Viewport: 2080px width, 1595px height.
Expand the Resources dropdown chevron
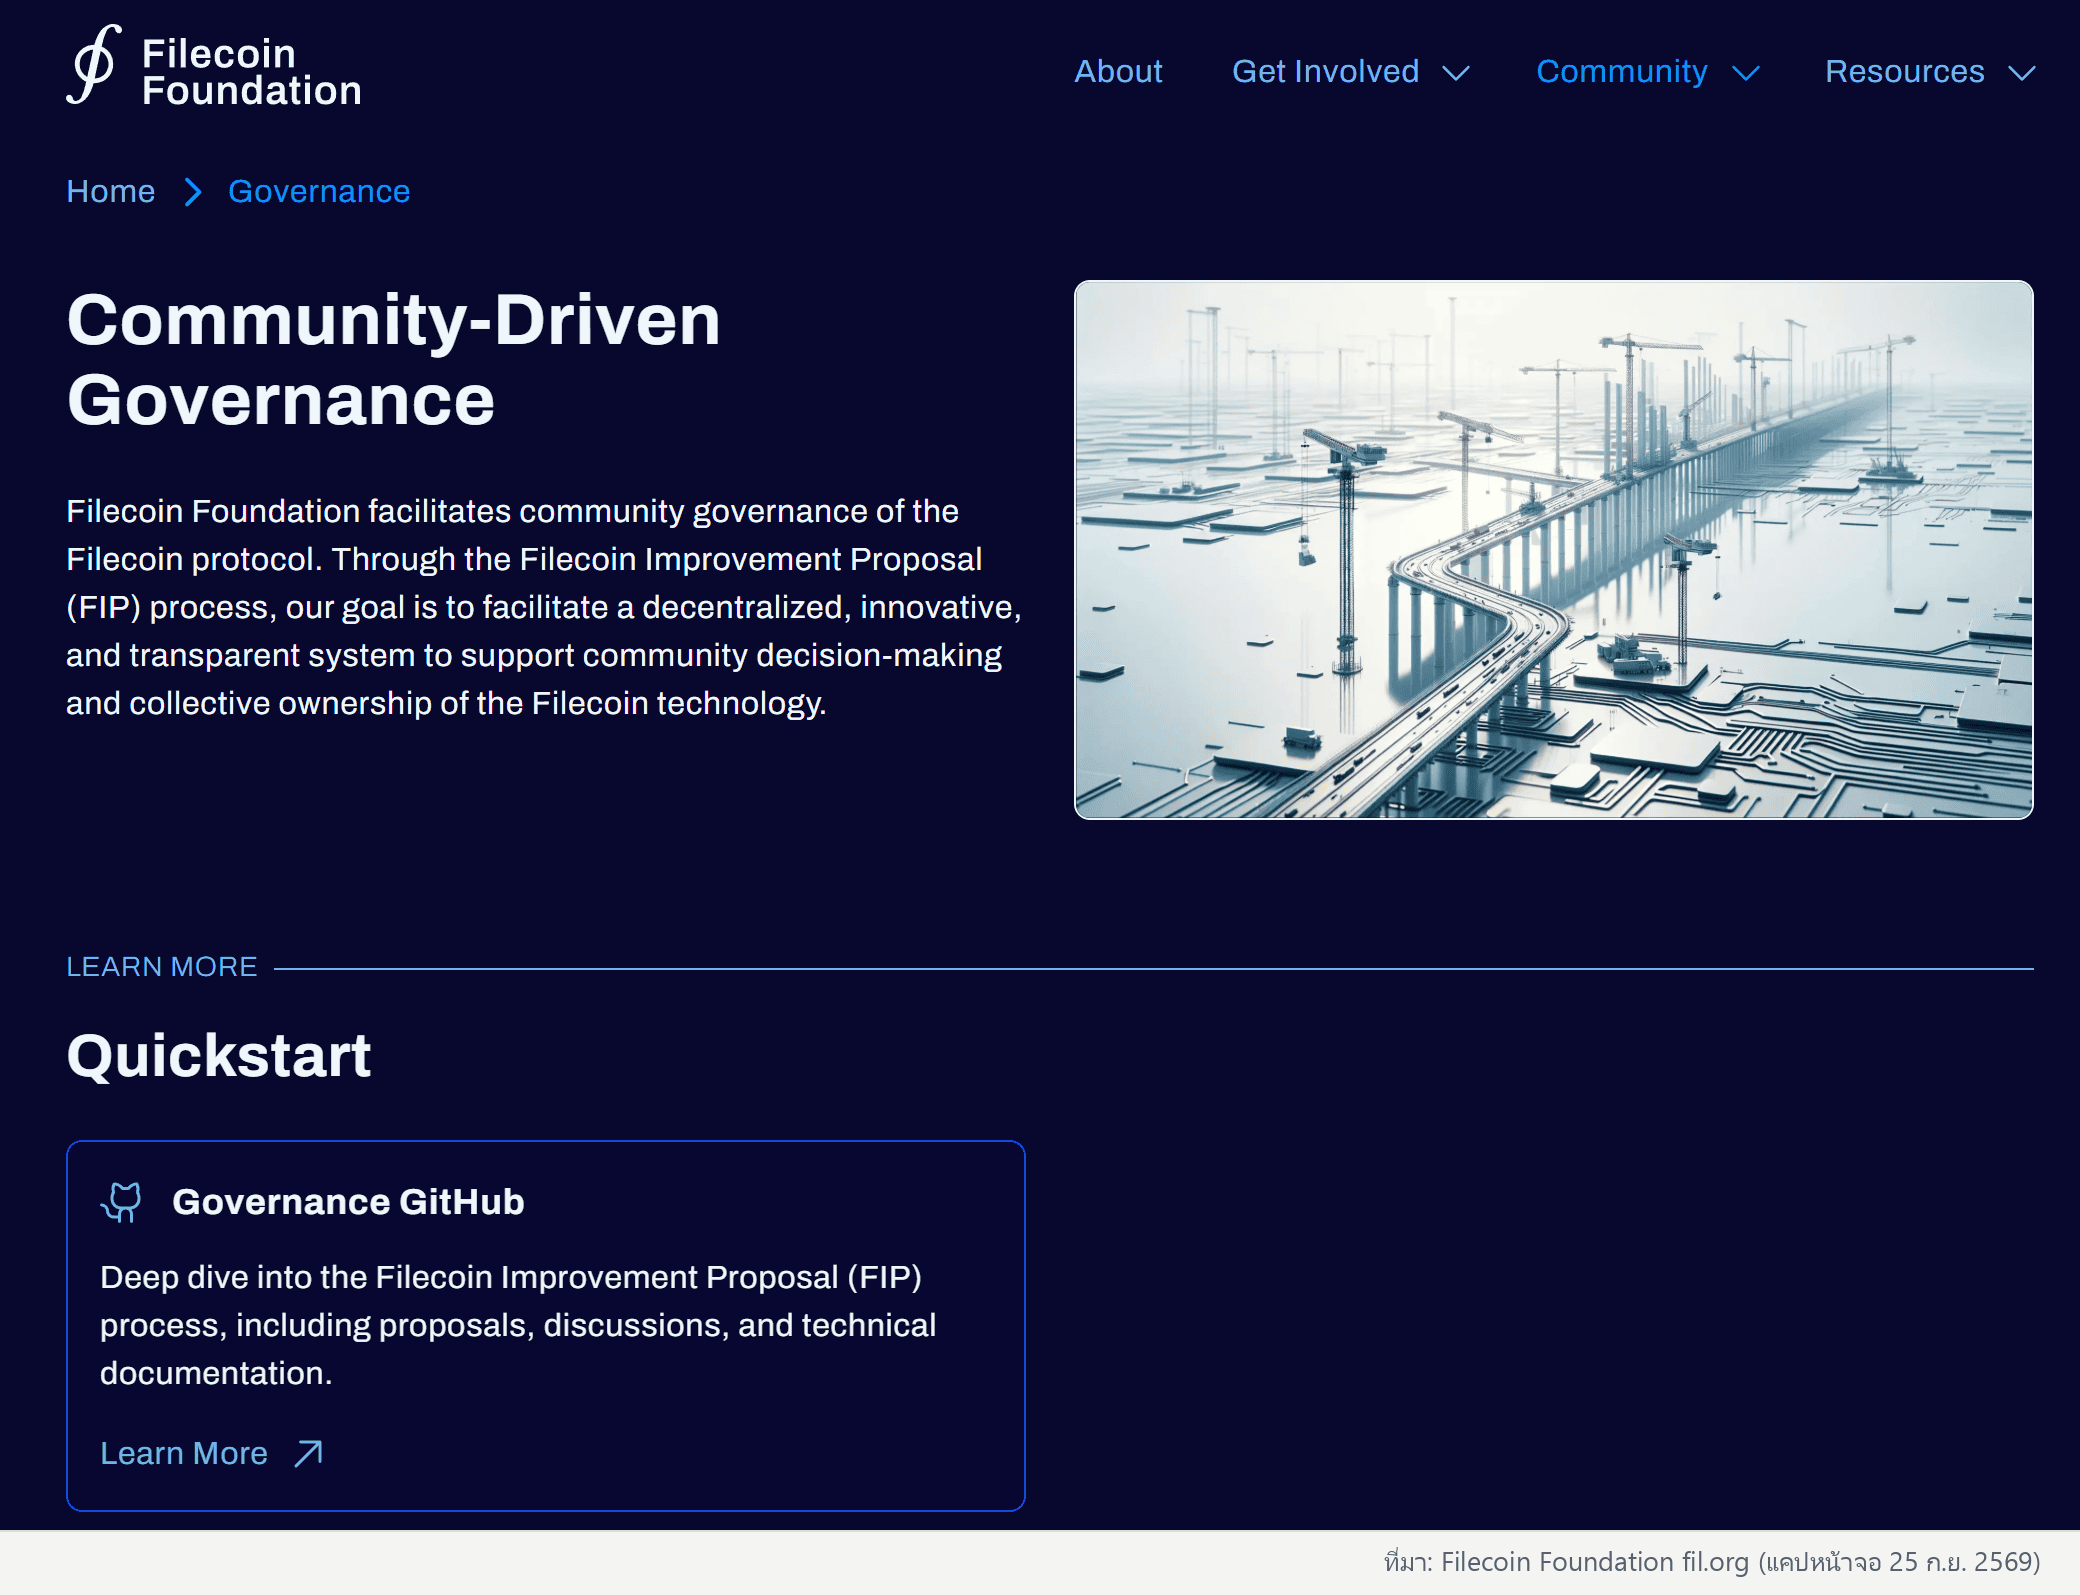[x=2022, y=73]
